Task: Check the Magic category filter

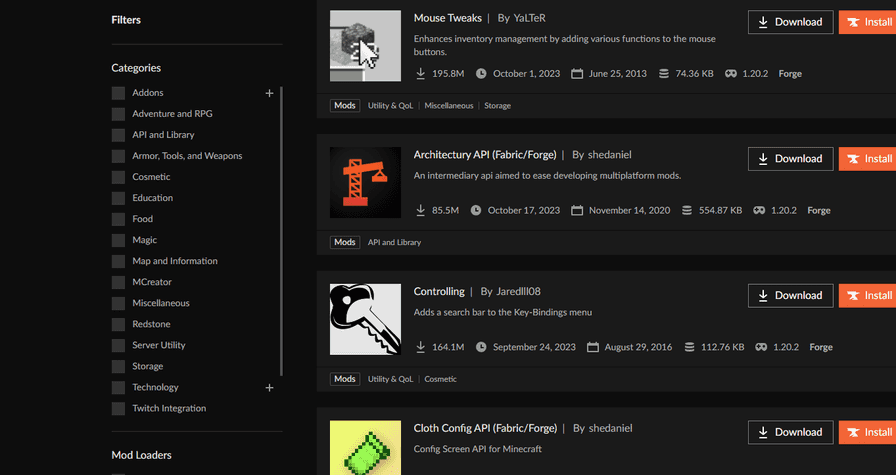Action: pyautogui.click(x=119, y=240)
